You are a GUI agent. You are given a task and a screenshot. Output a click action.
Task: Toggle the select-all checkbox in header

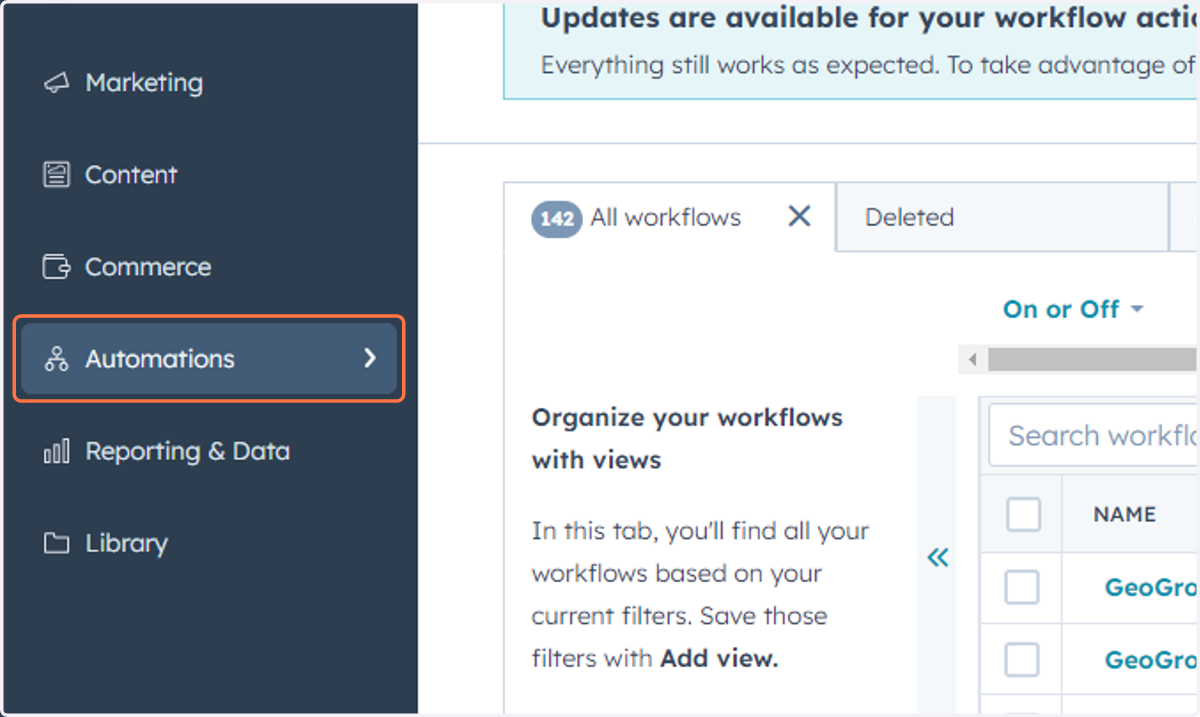pos(1023,514)
